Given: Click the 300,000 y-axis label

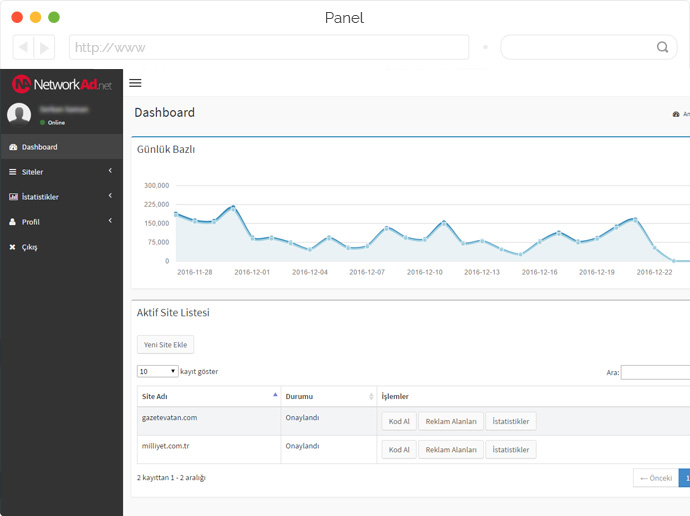Looking at the screenshot, I should click(x=157, y=186).
